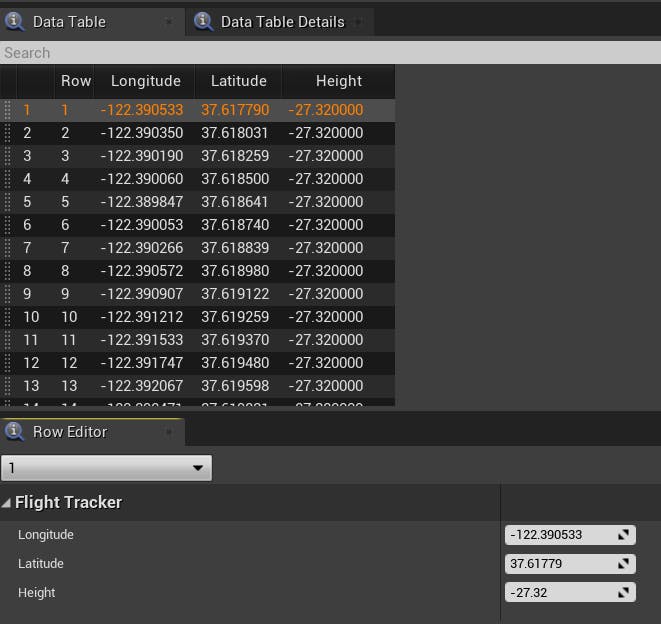Select latitude cell 37.618259
Viewport: 661px width, 624px height.
235,156
